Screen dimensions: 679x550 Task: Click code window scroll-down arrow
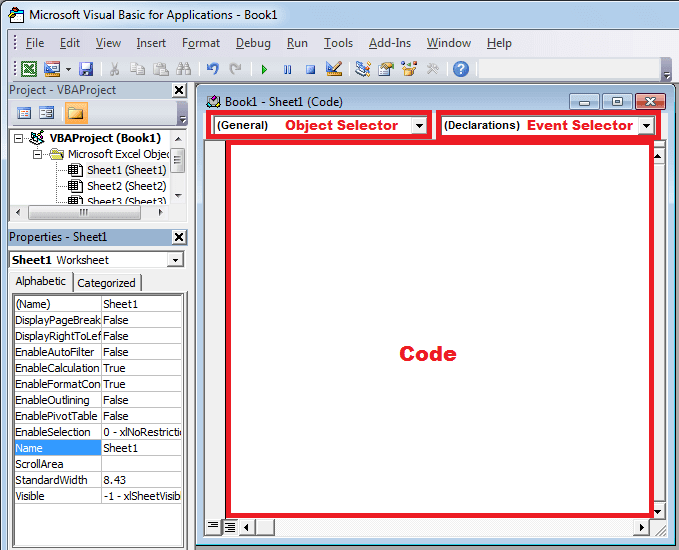658,512
